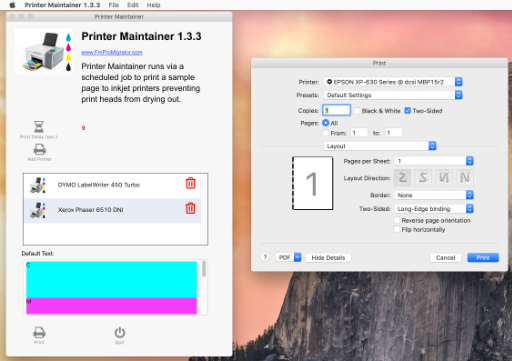The height and width of the screenshot is (361, 512).
Task: Open the Edit menu
Action: pyautogui.click(x=133, y=5)
